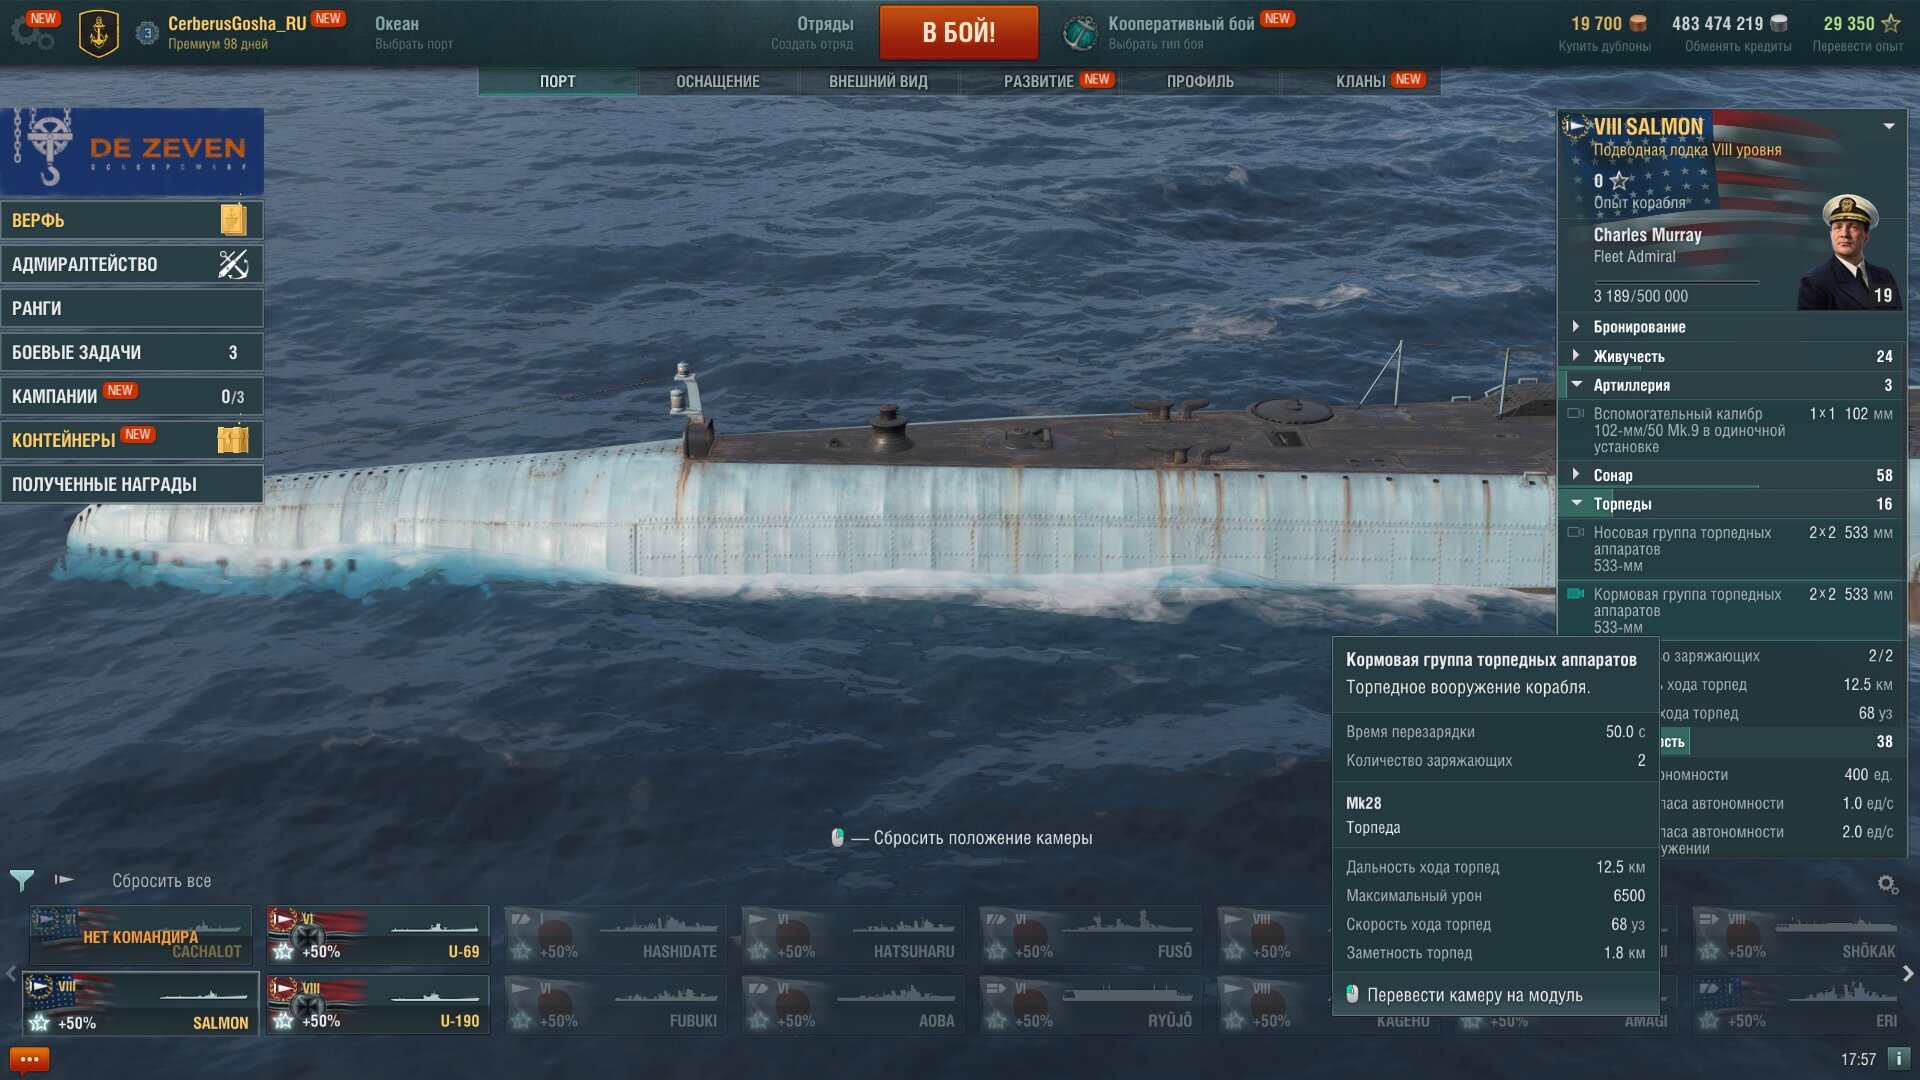This screenshot has width=1920, height=1080.
Task: Open the game settings gear icon
Action: point(32,32)
